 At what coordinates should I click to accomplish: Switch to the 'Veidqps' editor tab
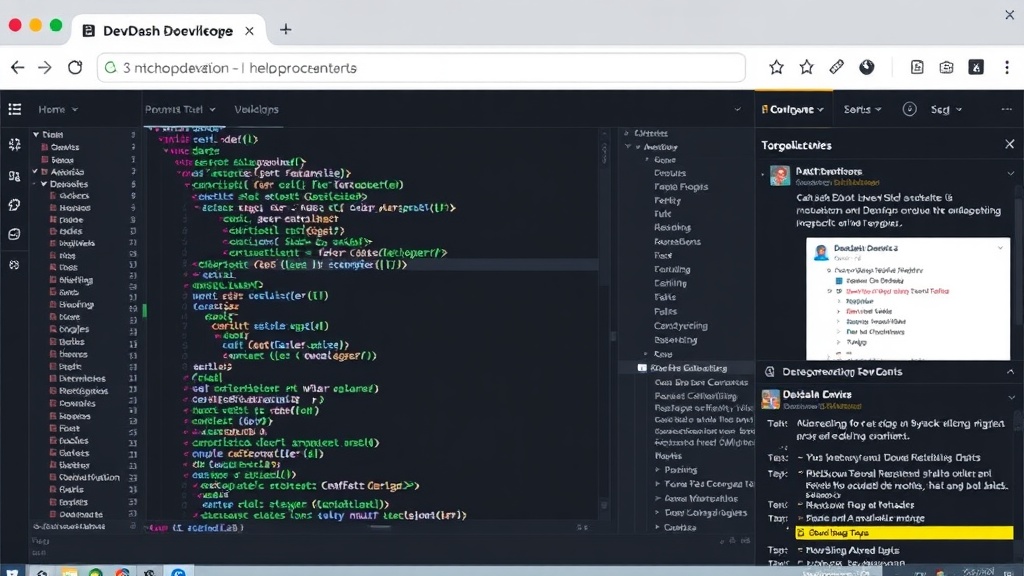(x=256, y=109)
